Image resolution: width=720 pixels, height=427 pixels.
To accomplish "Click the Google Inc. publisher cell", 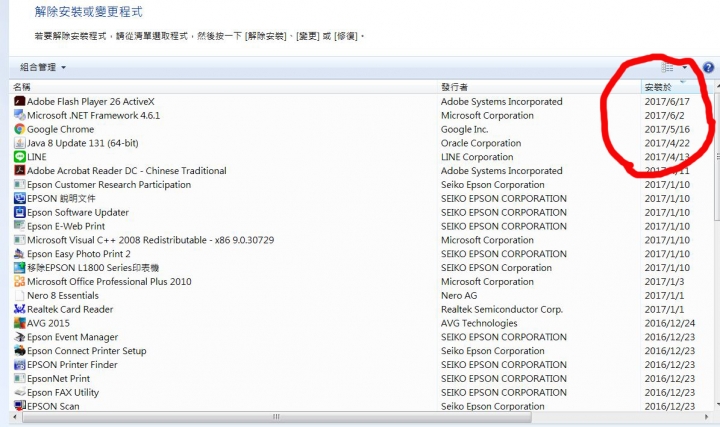I will tap(464, 129).
